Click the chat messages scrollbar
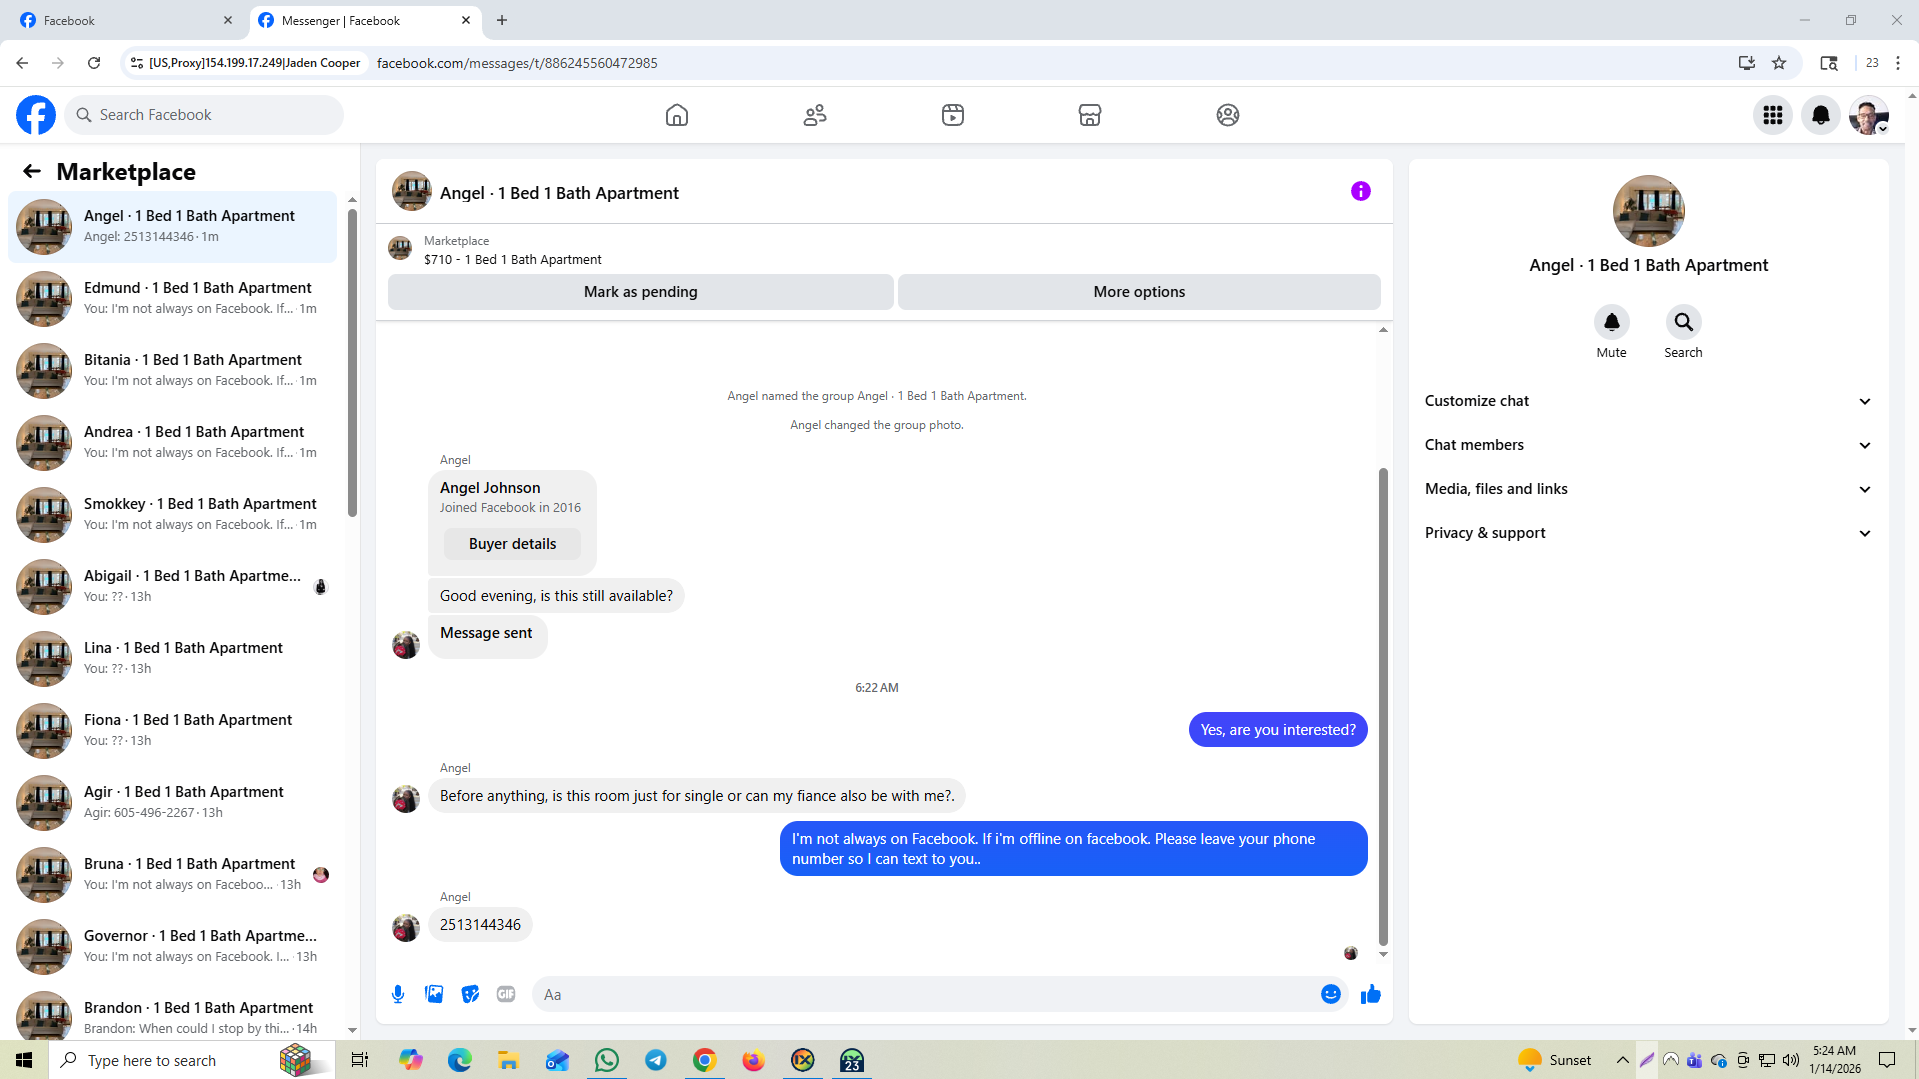The height and width of the screenshot is (1079, 1919). click(1383, 705)
